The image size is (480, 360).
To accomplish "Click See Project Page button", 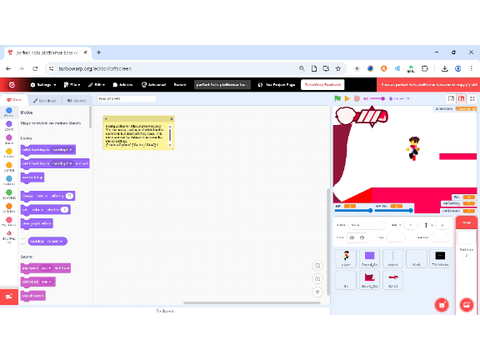I will [x=277, y=85].
